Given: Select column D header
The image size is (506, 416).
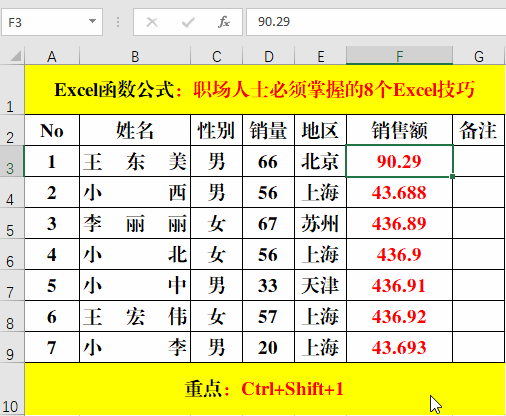Looking at the screenshot, I should tap(269, 56).
